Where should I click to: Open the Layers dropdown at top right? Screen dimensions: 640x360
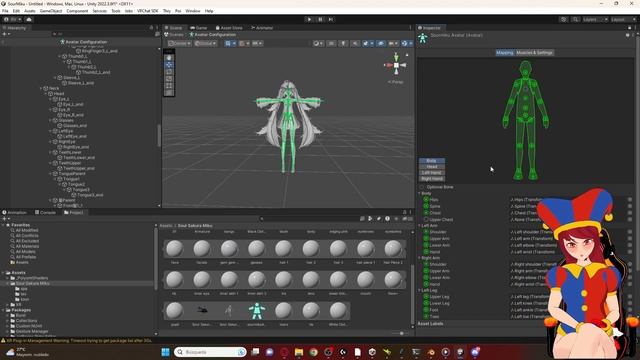click(595, 19)
